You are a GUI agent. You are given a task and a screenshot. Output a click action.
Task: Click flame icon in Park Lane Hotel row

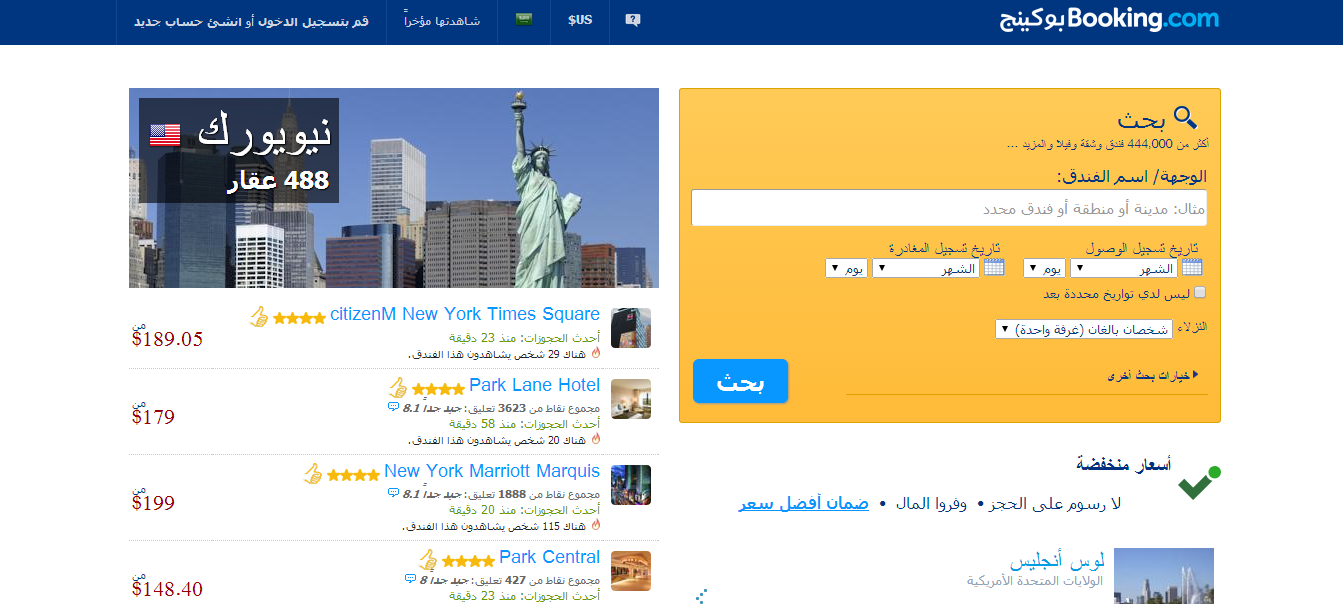click(x=596, y=439)
